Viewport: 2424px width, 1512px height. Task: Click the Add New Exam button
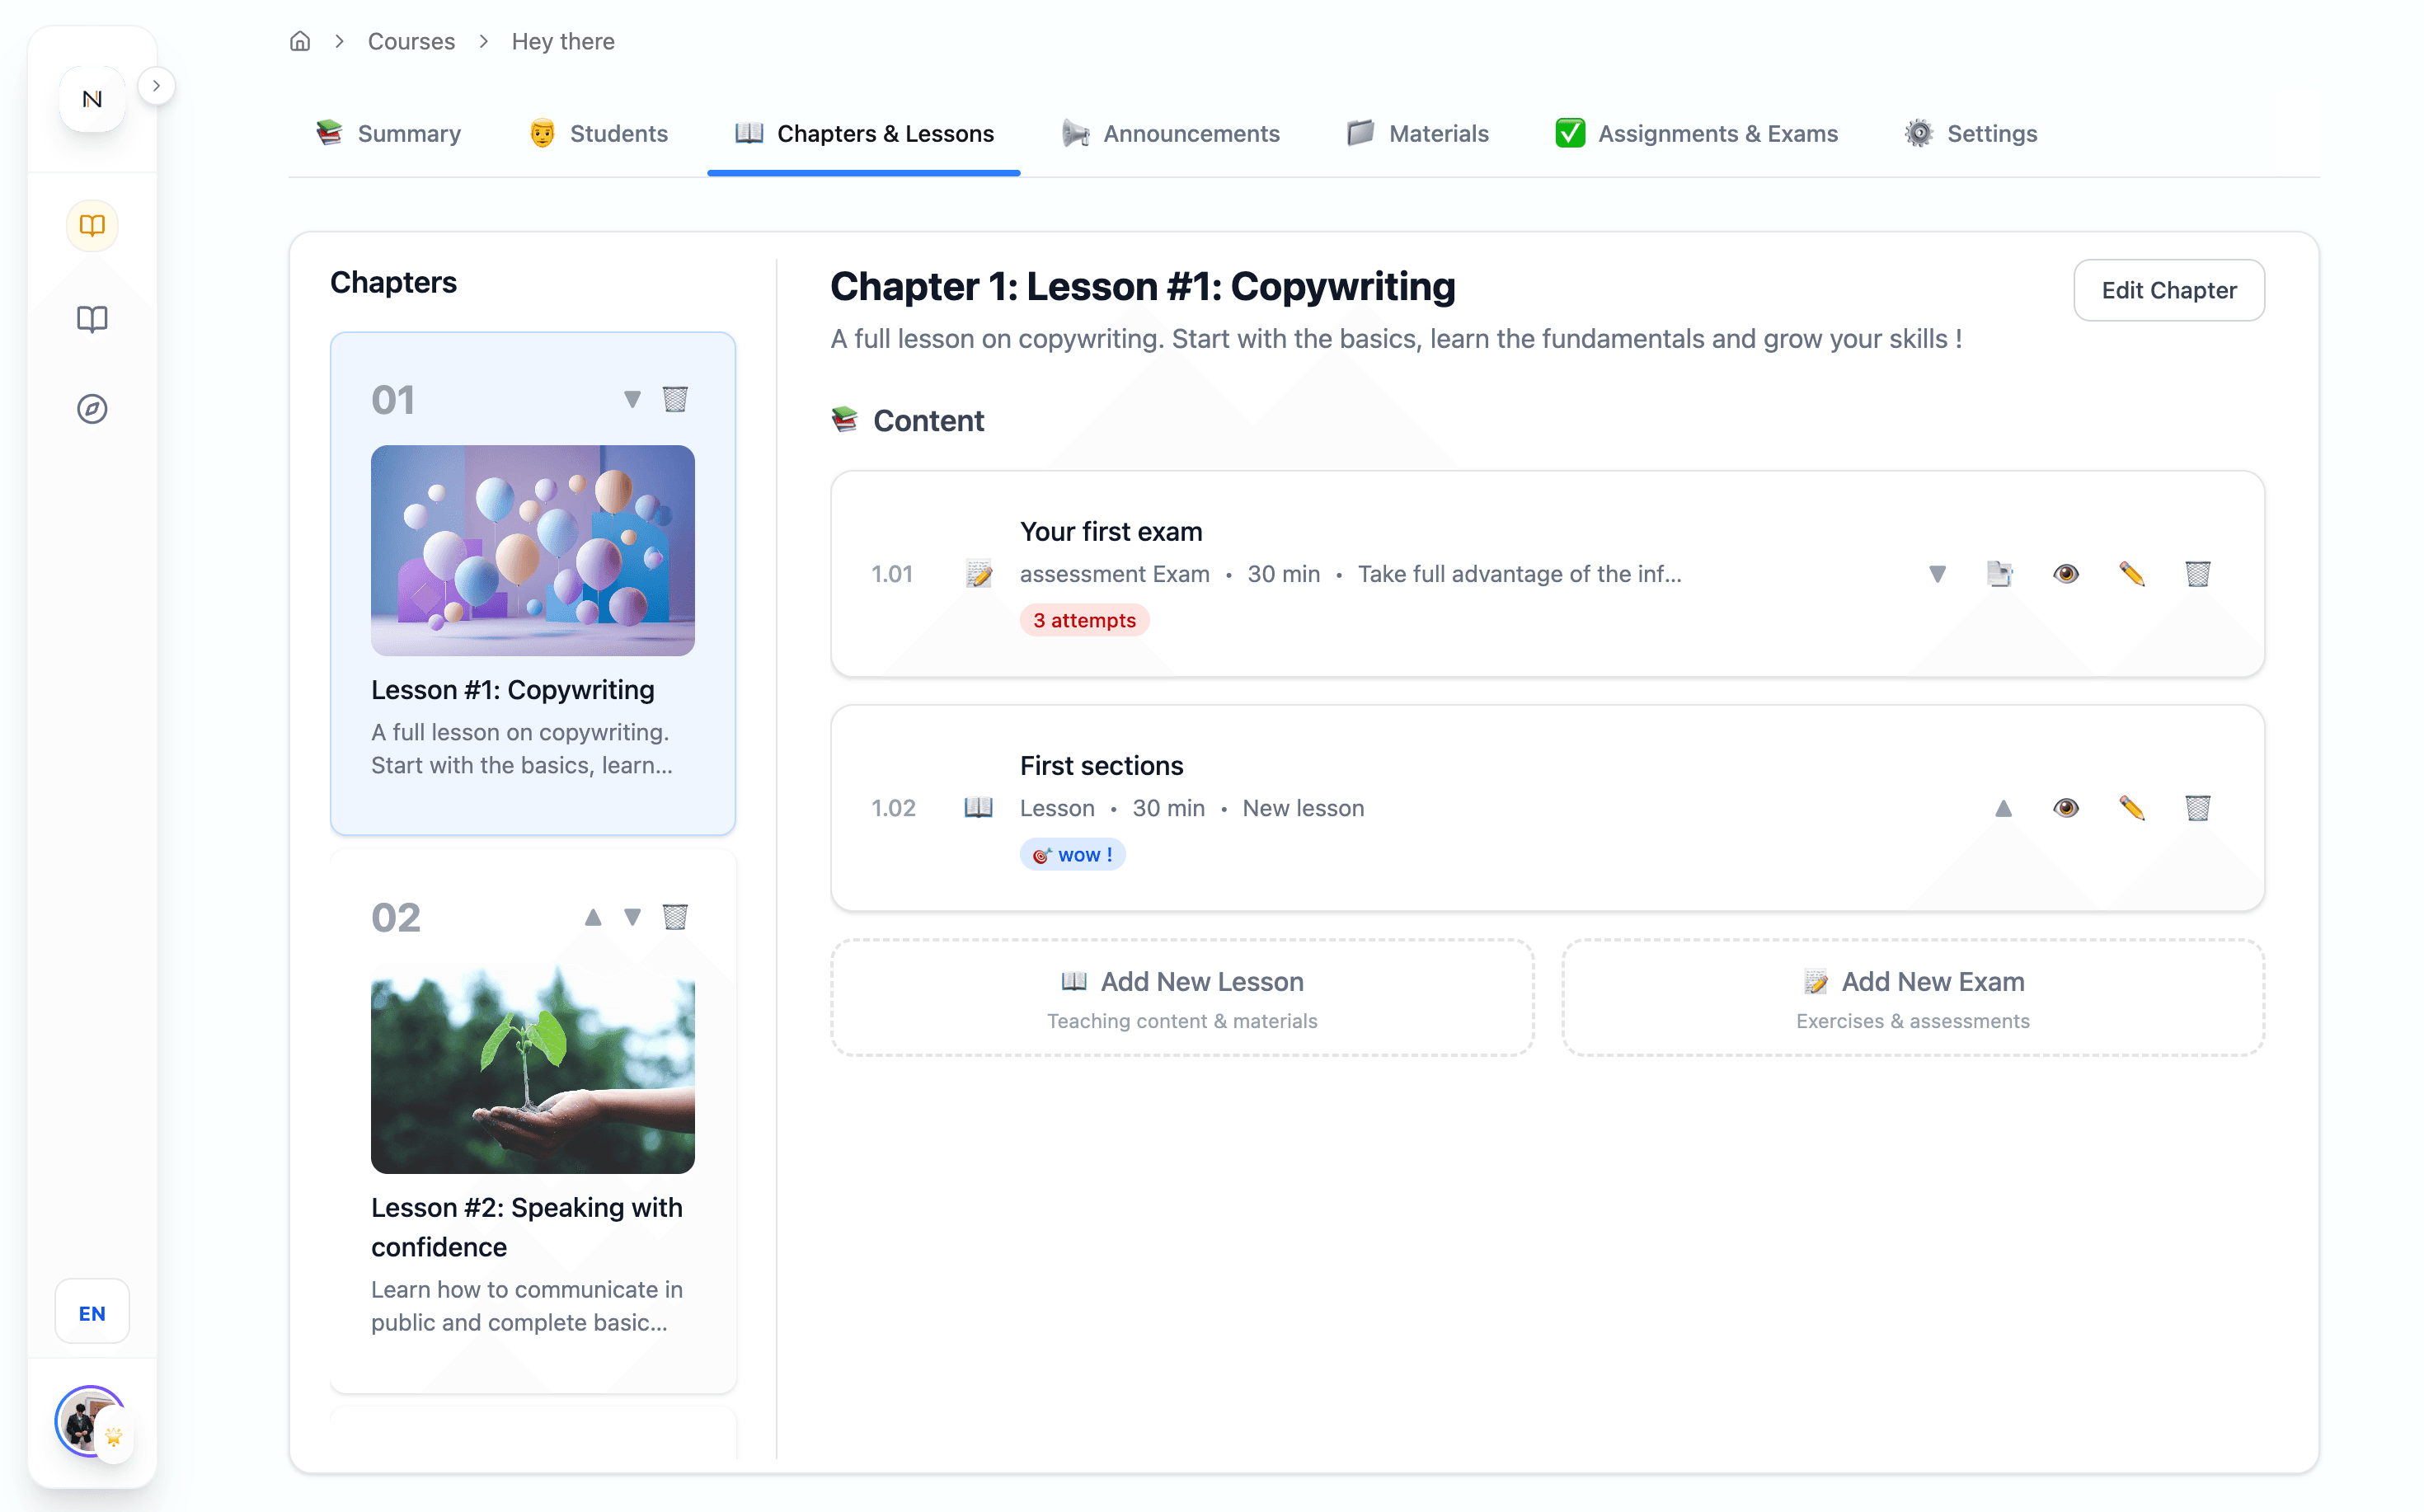tap(1911, 997)
